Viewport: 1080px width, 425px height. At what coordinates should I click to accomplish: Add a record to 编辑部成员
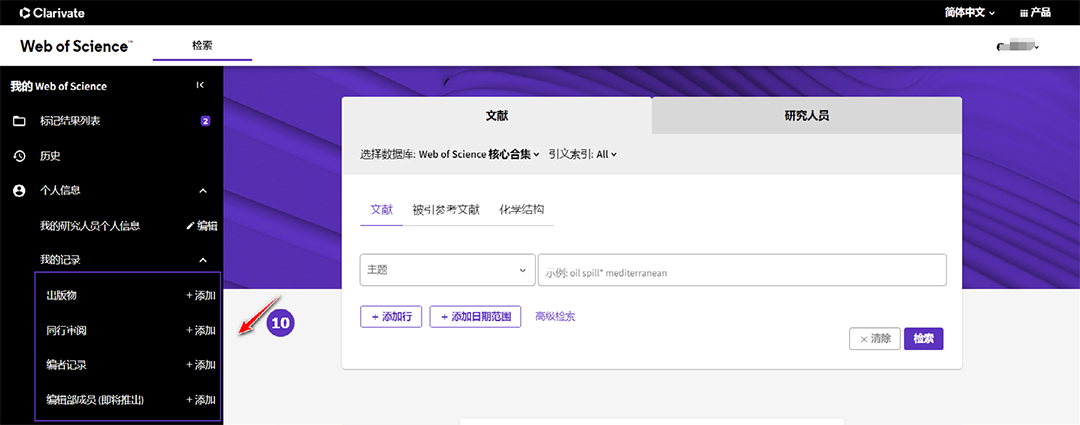[x=201, y=400]
